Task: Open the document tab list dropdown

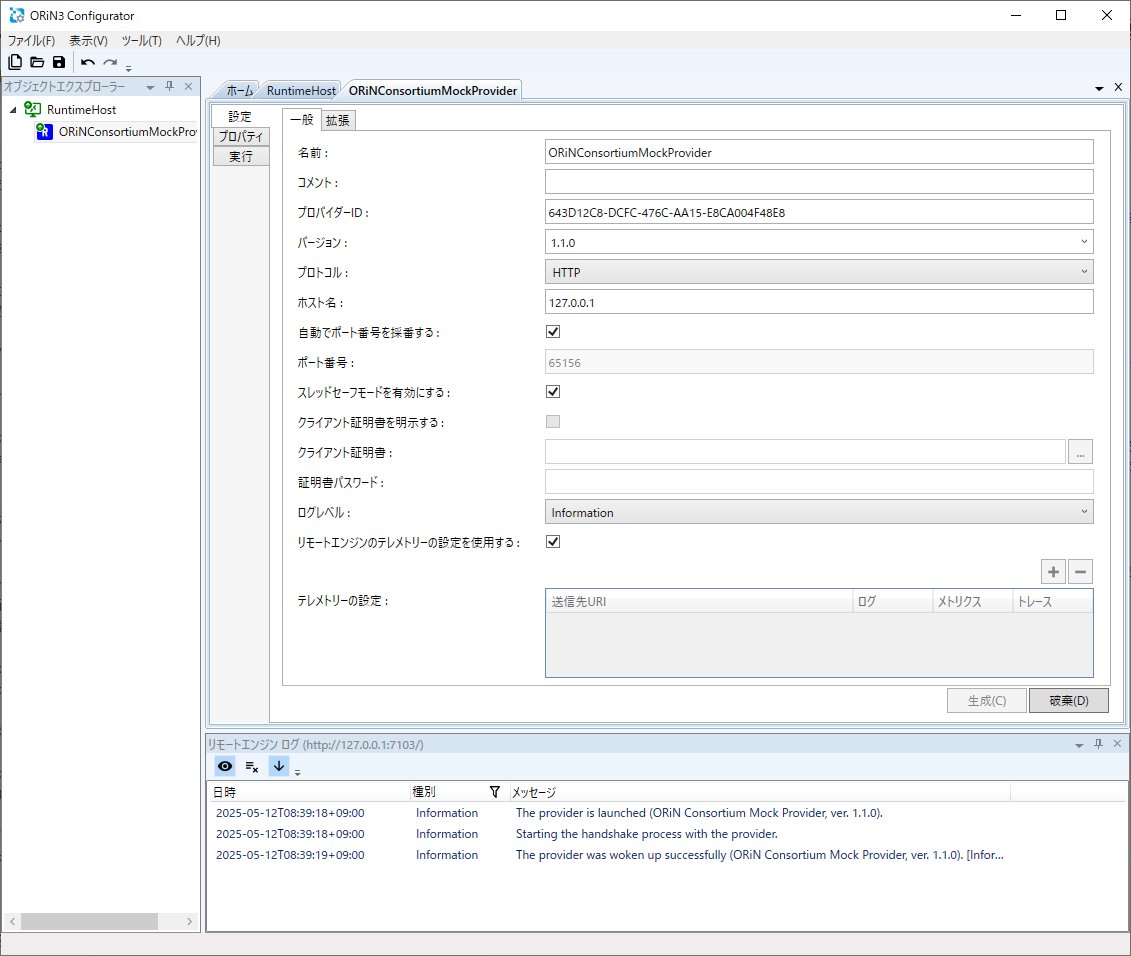Action: pos(1099,89)
